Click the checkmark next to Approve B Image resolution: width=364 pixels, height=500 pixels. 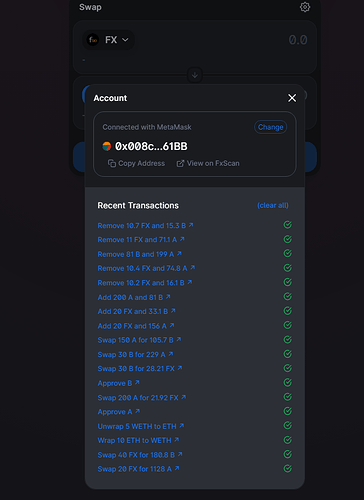pos(288,382)
